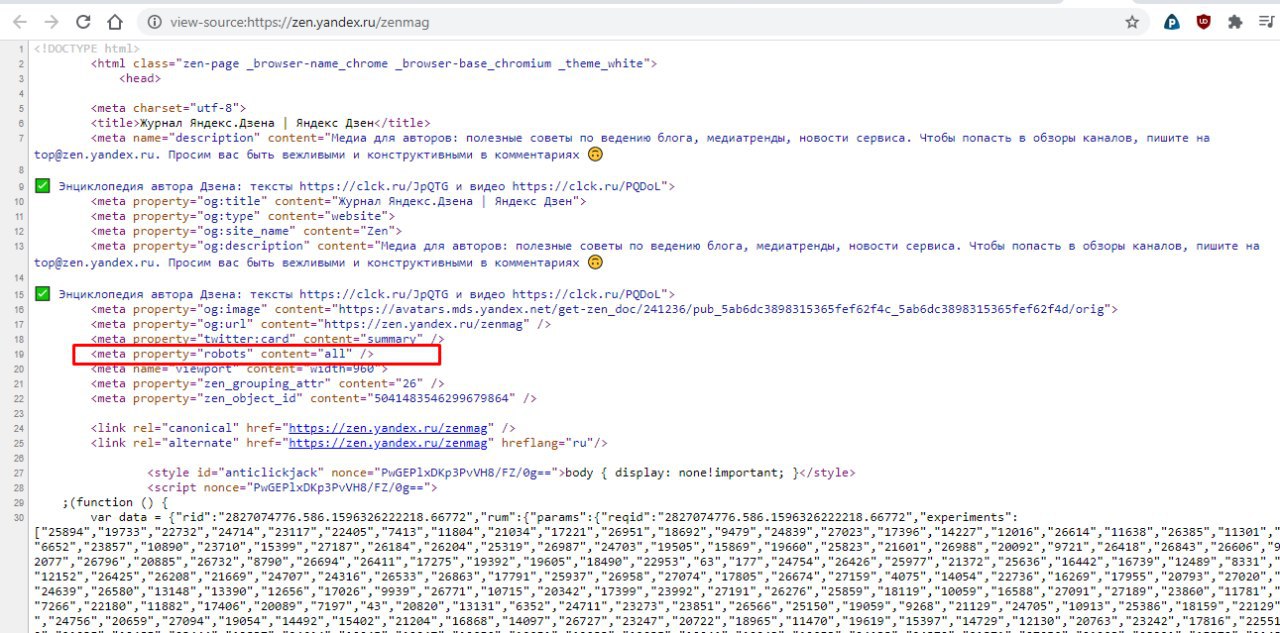Click the twitter:card content="summary" line
The width and height of the screenshot is (1280, 633).
268,340
